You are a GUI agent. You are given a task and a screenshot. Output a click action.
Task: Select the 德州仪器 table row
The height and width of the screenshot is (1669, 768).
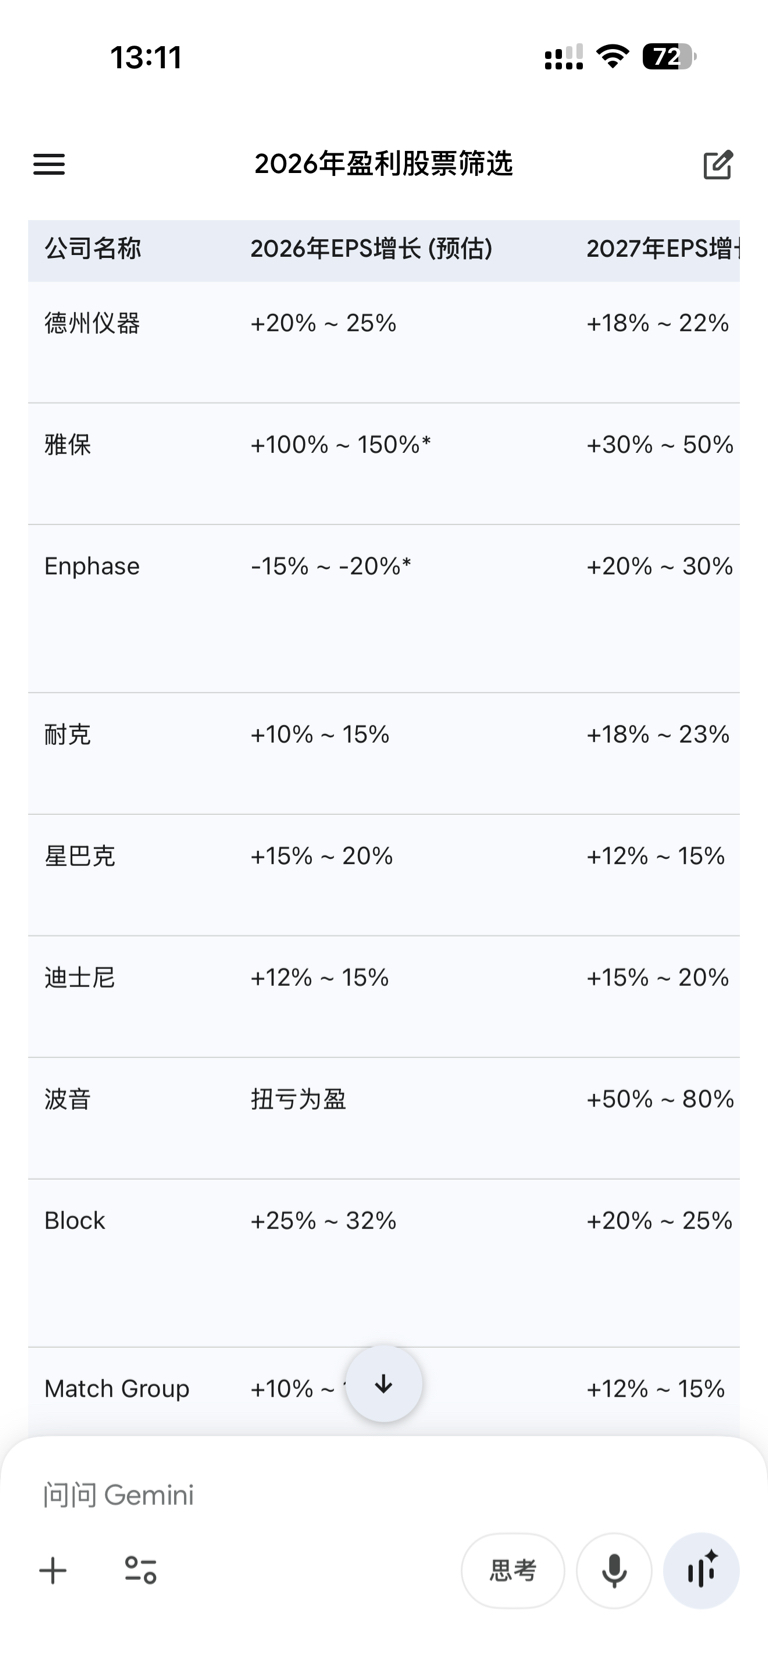click(93, 323)
